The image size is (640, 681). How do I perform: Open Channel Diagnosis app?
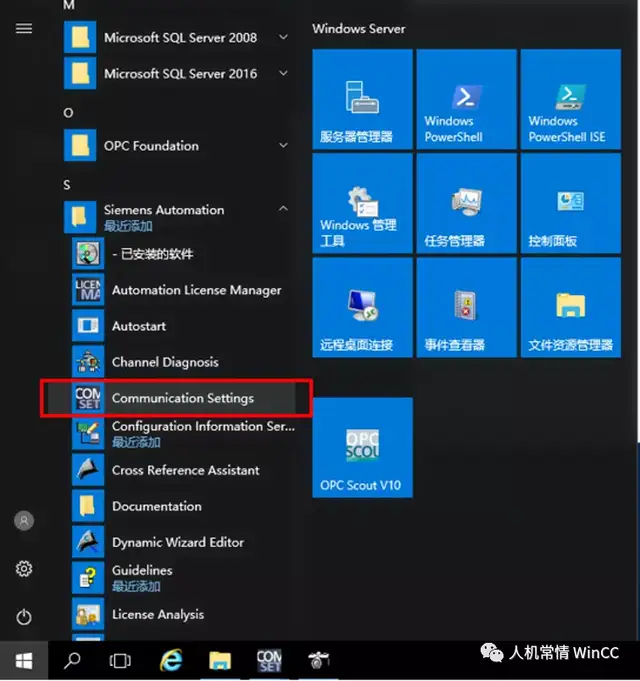click(164, 362)
